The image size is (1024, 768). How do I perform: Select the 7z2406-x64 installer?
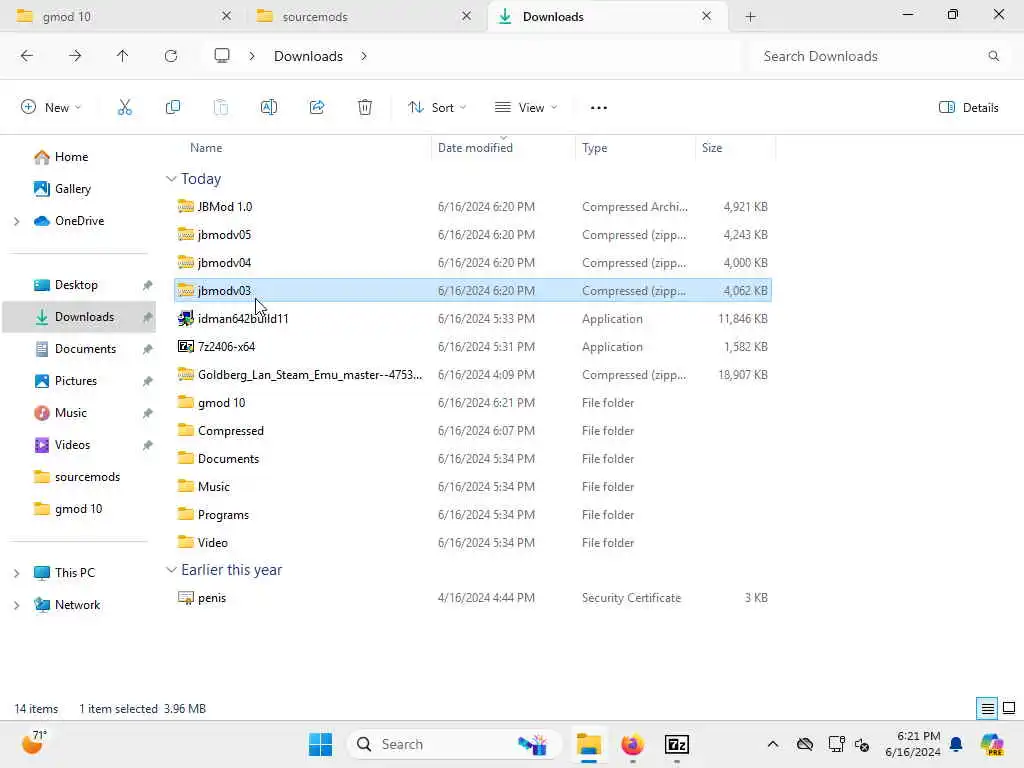coord(473,347)
